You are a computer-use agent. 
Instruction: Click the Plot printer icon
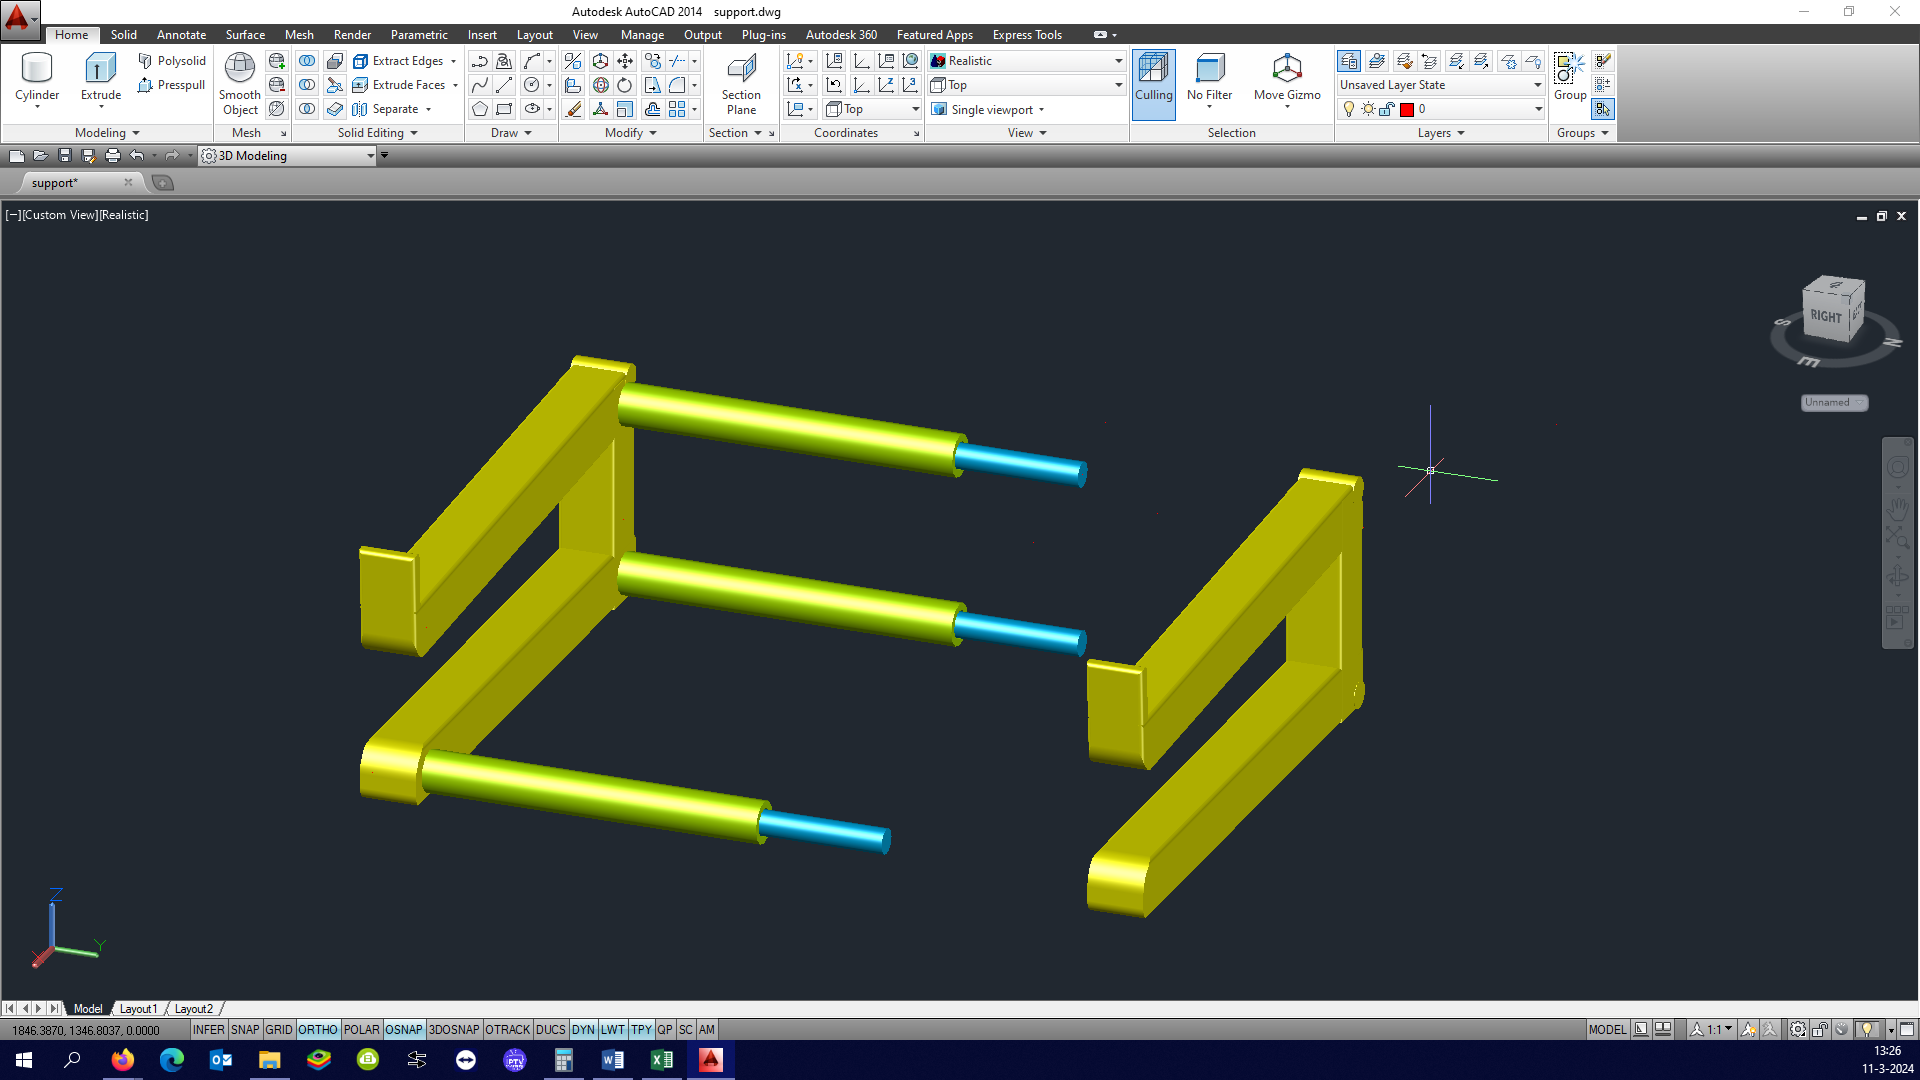click(x=112, y=155)
